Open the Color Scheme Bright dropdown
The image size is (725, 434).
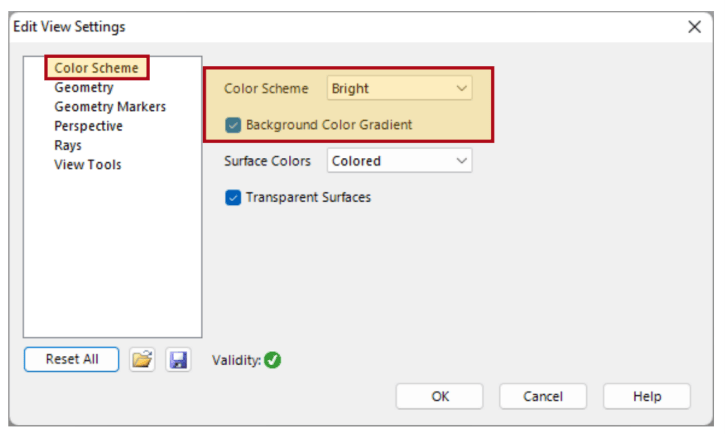click(x=399, y=88)
